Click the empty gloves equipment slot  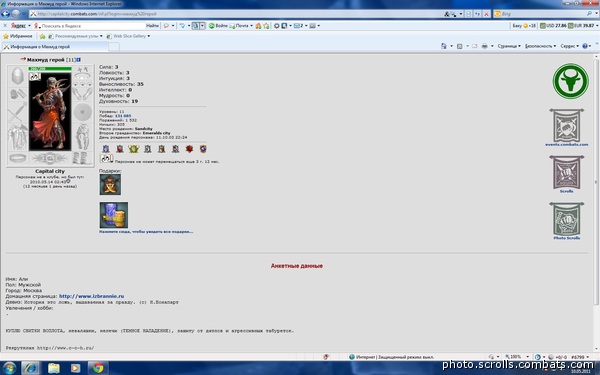[x=82, y=94]
